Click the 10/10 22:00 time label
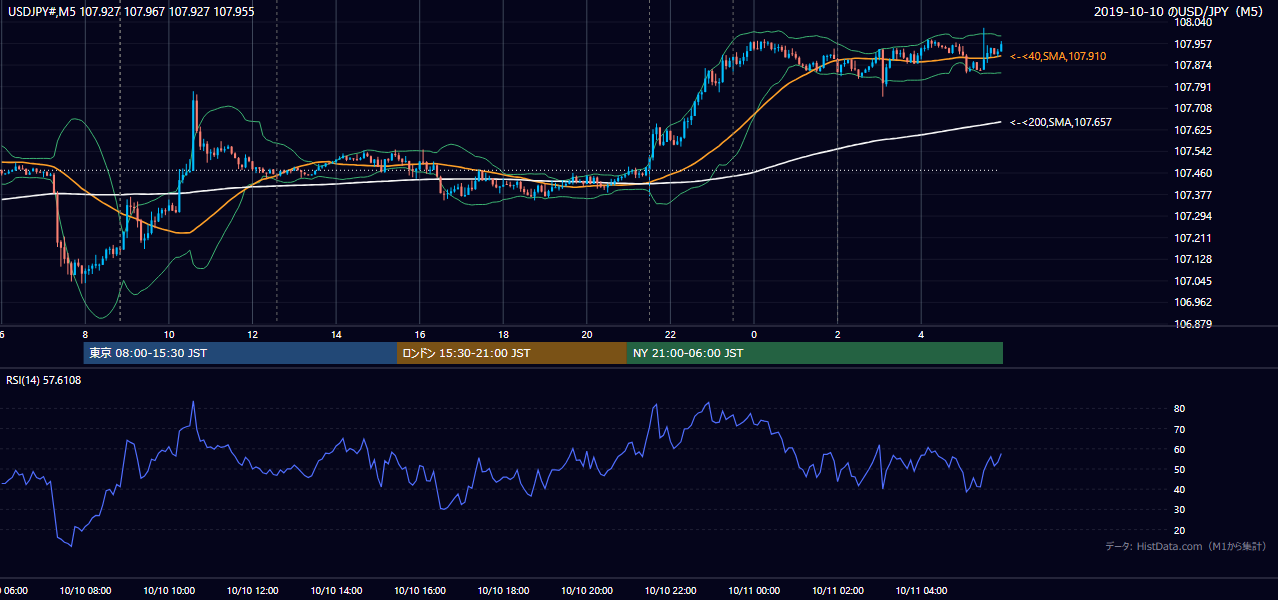Image resolution: width=1278 pixels, height=600 pixels. click(x=671, y=590)
